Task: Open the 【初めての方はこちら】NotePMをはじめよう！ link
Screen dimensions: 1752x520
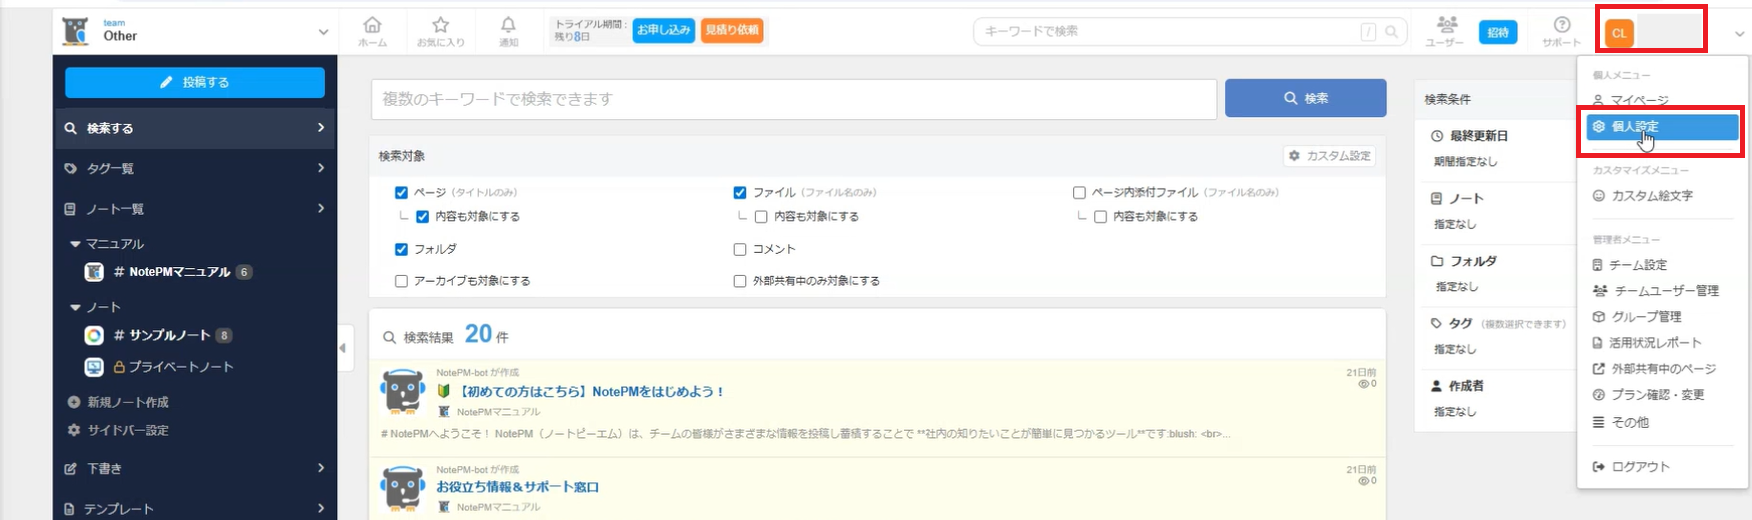Action: click(x=590, y=392)
